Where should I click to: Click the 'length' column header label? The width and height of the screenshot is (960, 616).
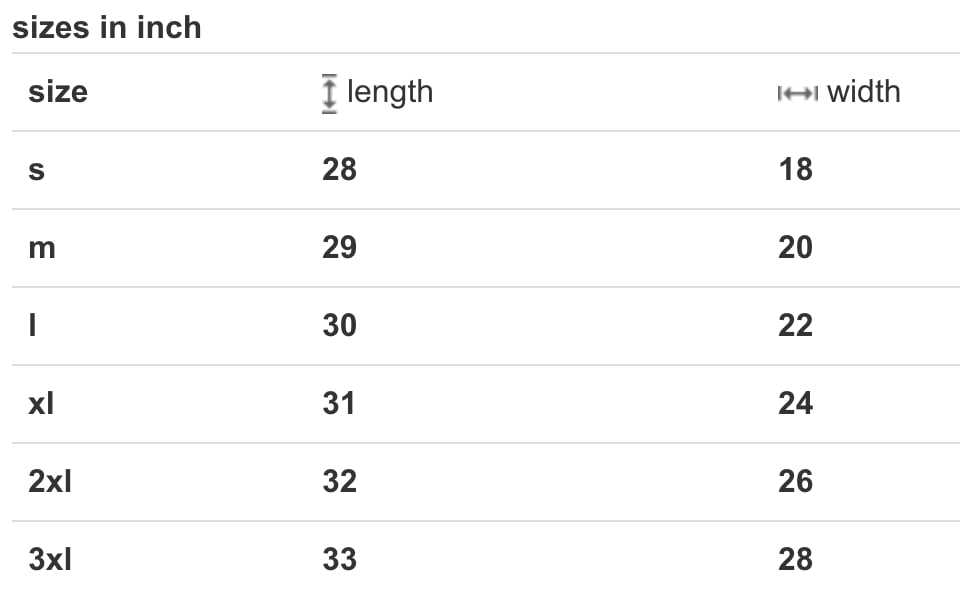coord(390,92)
